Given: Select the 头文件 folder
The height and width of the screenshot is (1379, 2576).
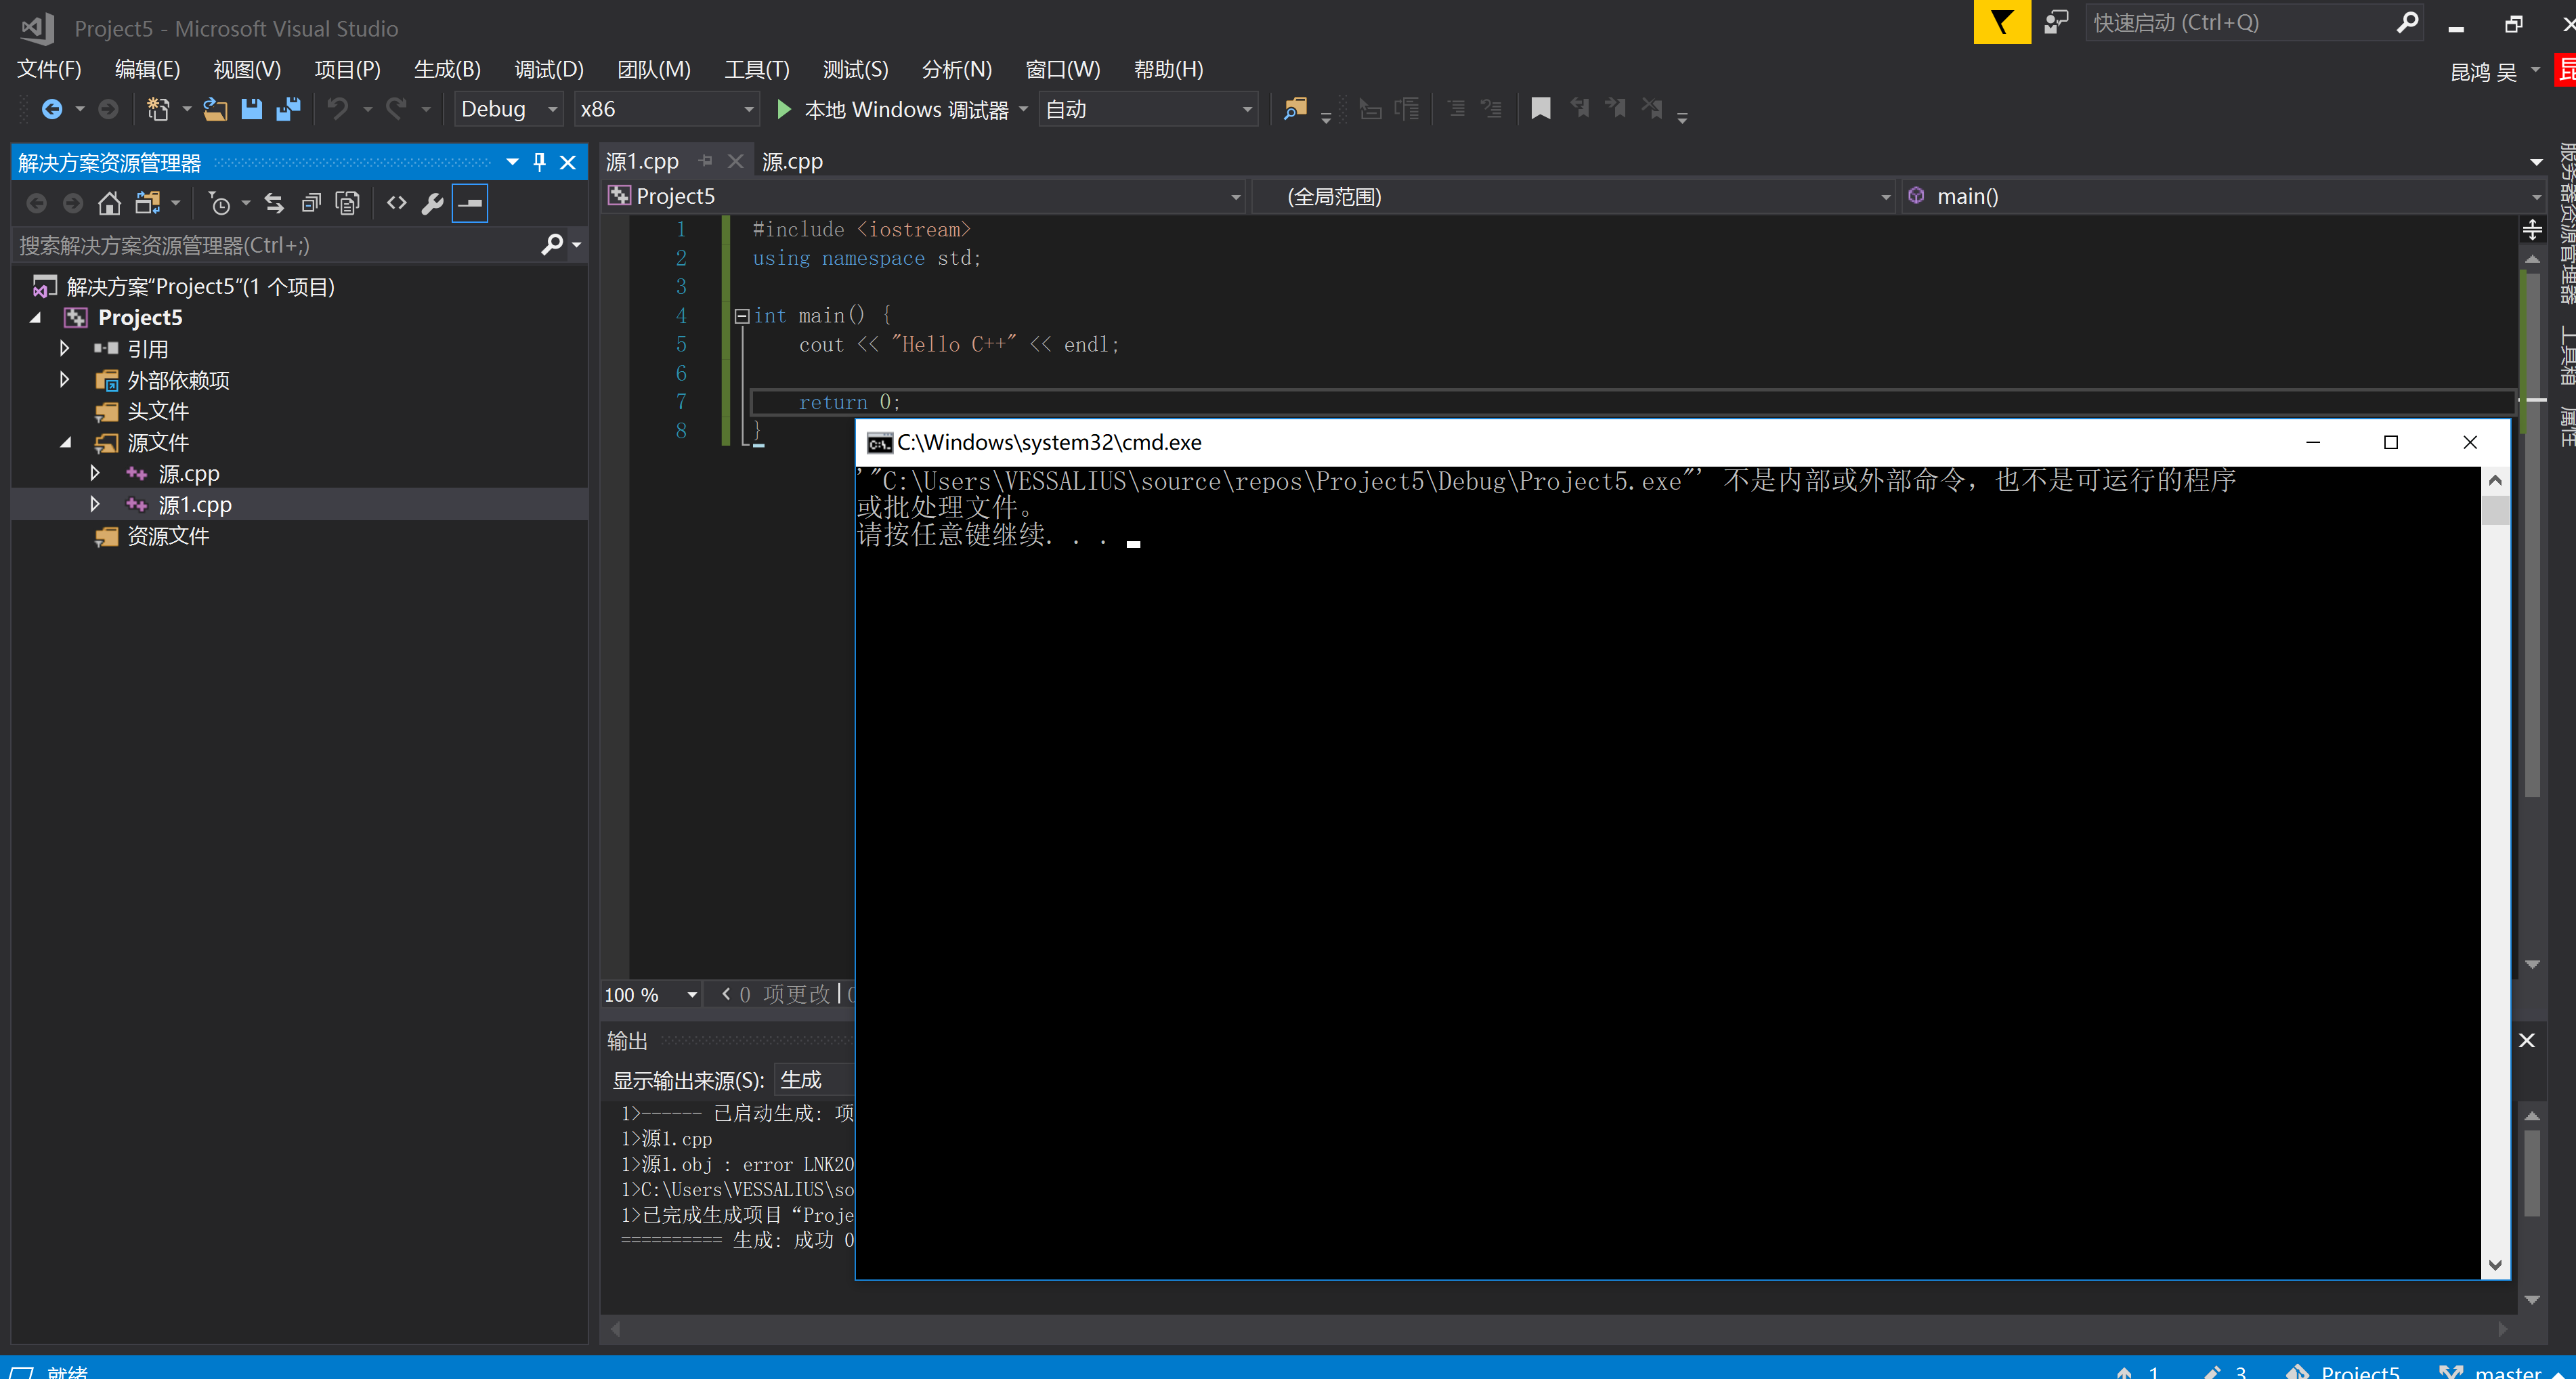Looking at the screenshot, I should click(157, 411).
